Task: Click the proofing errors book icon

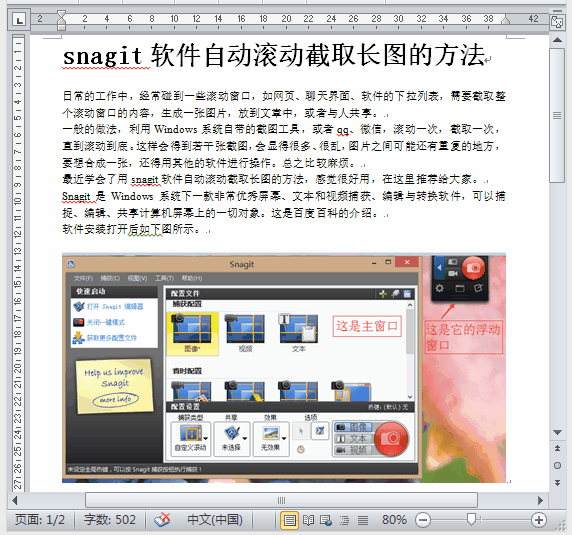Action: pyautogui.click(x=162, y=520)
